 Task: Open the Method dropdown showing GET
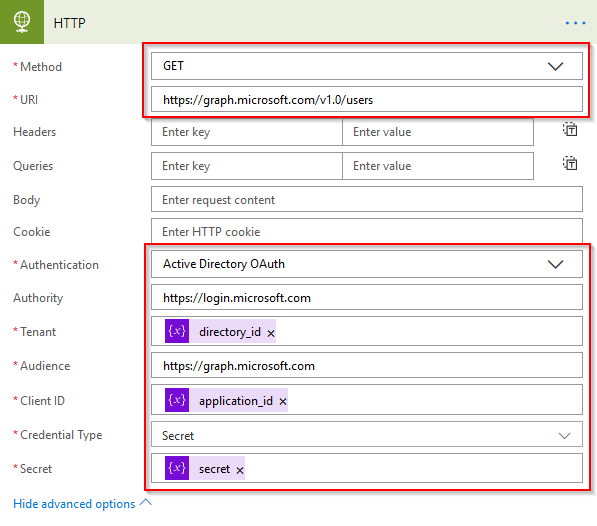point(367,66)
